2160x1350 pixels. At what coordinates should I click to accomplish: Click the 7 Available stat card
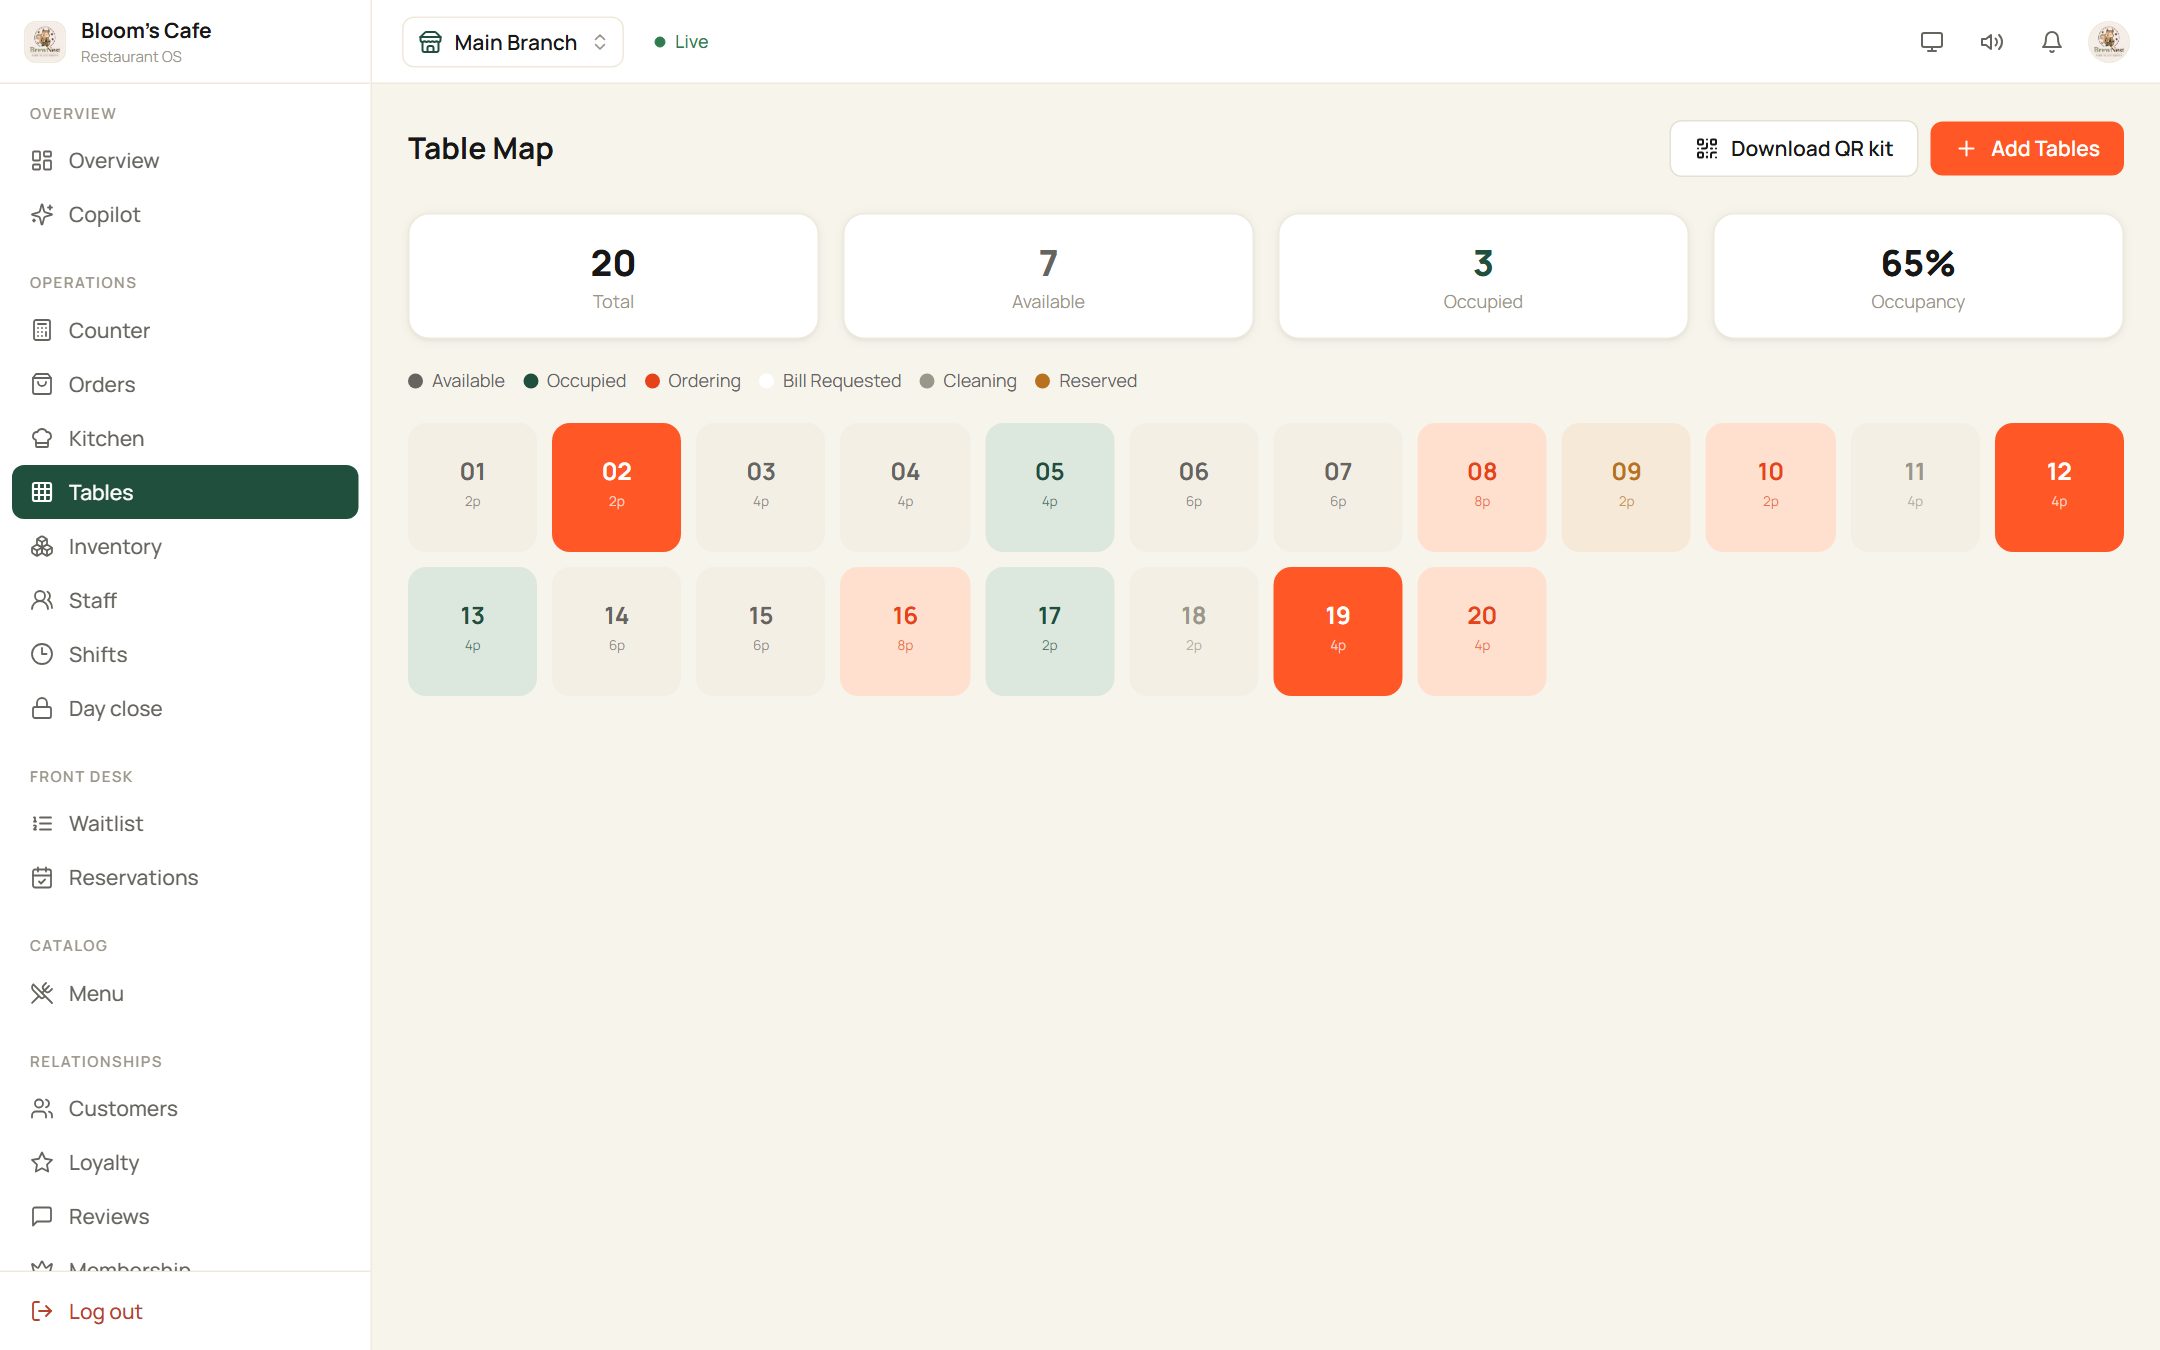point(1048,276)
